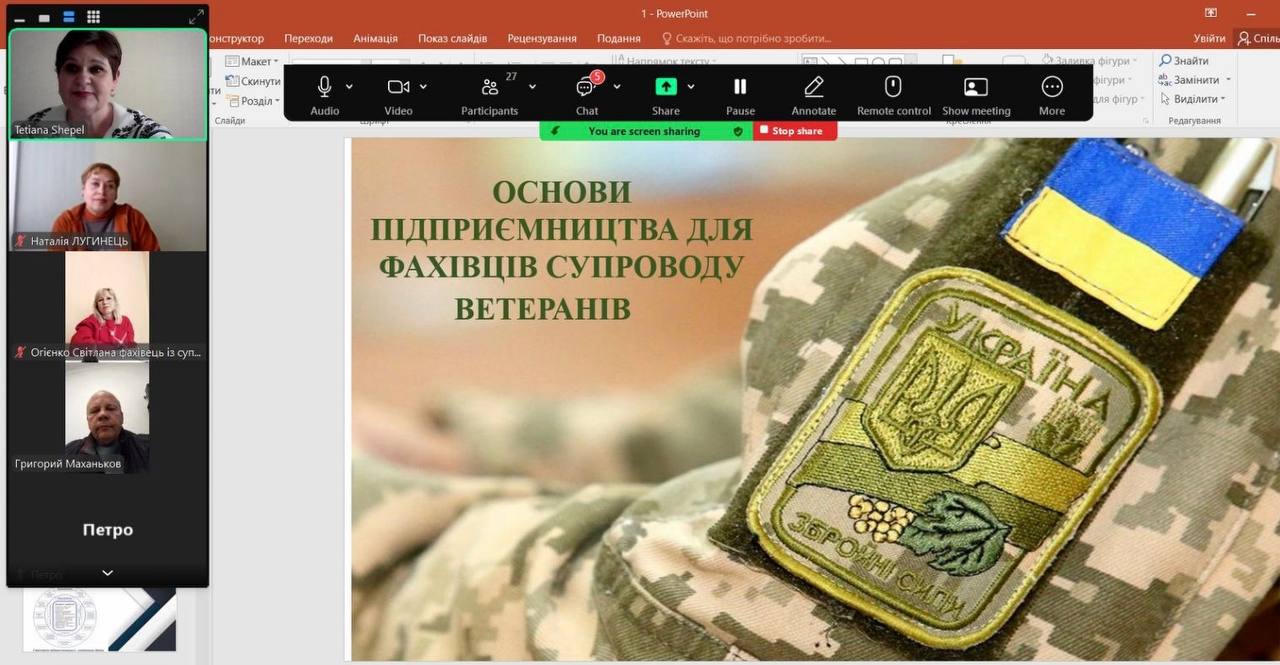
Task: Open the Виділити select dropdown
Action: (x=1192, y=99)
